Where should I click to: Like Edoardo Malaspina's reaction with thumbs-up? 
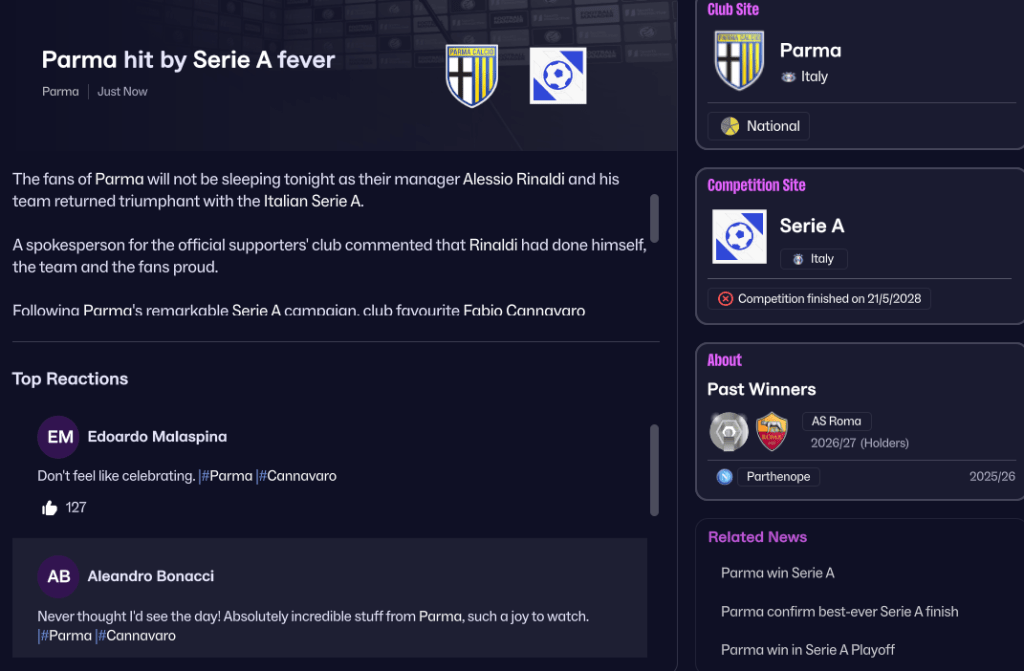[50, 508]
